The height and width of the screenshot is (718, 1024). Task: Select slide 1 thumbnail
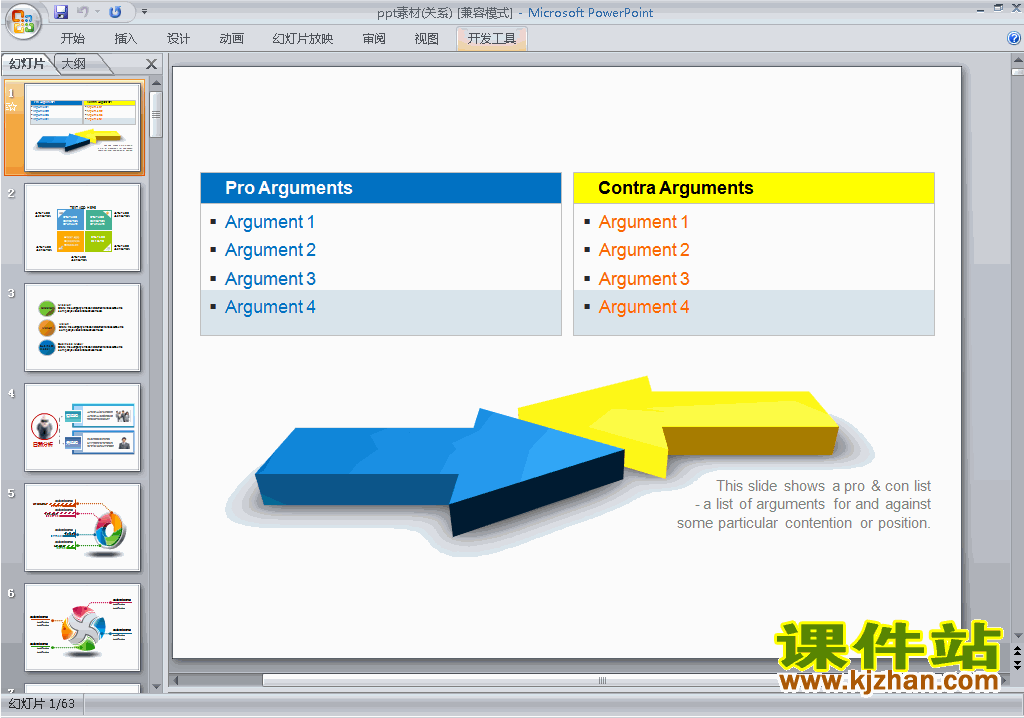pos(82,127)
